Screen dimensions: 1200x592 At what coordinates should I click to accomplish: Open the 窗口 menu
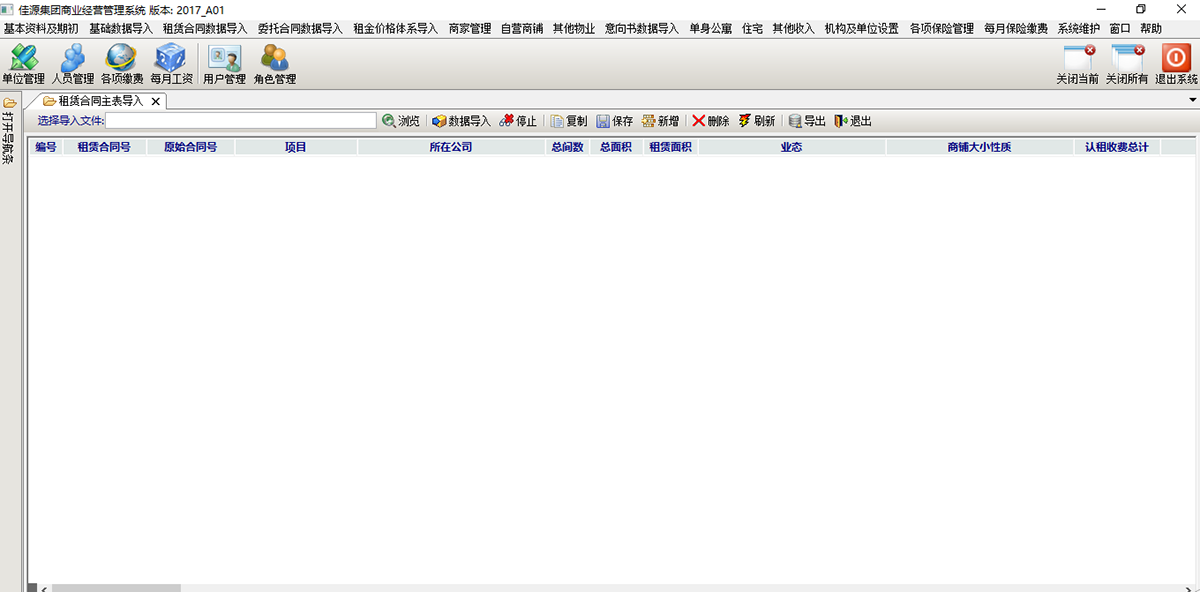1120,28
